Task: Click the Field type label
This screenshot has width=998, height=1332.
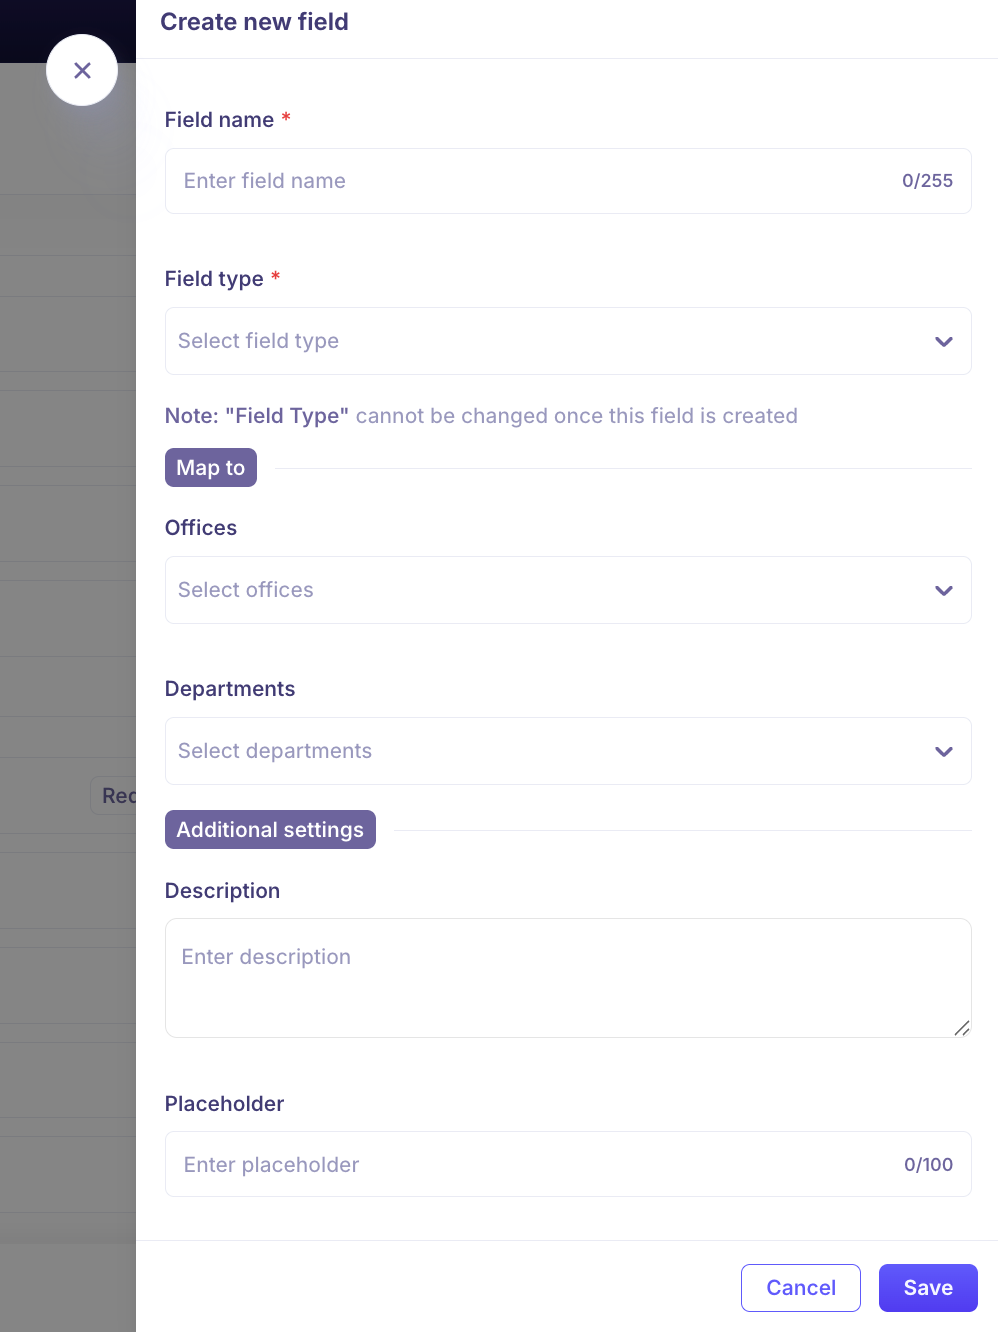Action: coord(214,279)
